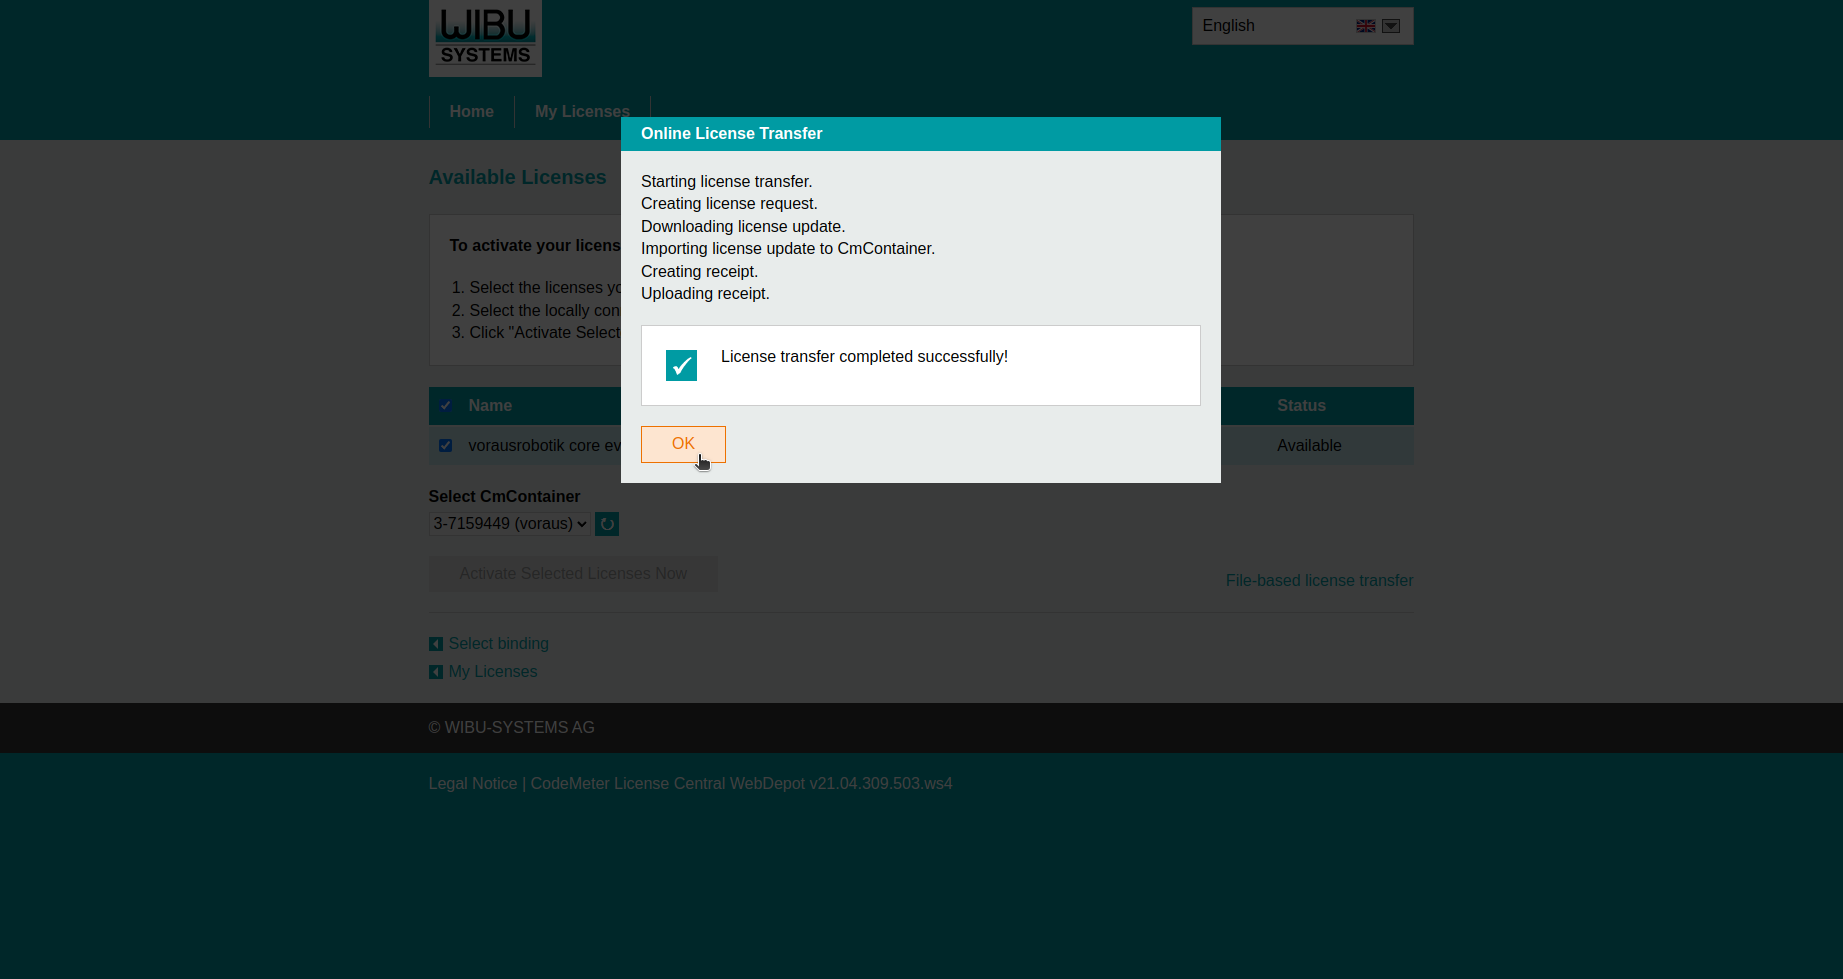
Task: Open the My Licenses navigation tab
Action: pyautogui.click(x=582, y=111)
